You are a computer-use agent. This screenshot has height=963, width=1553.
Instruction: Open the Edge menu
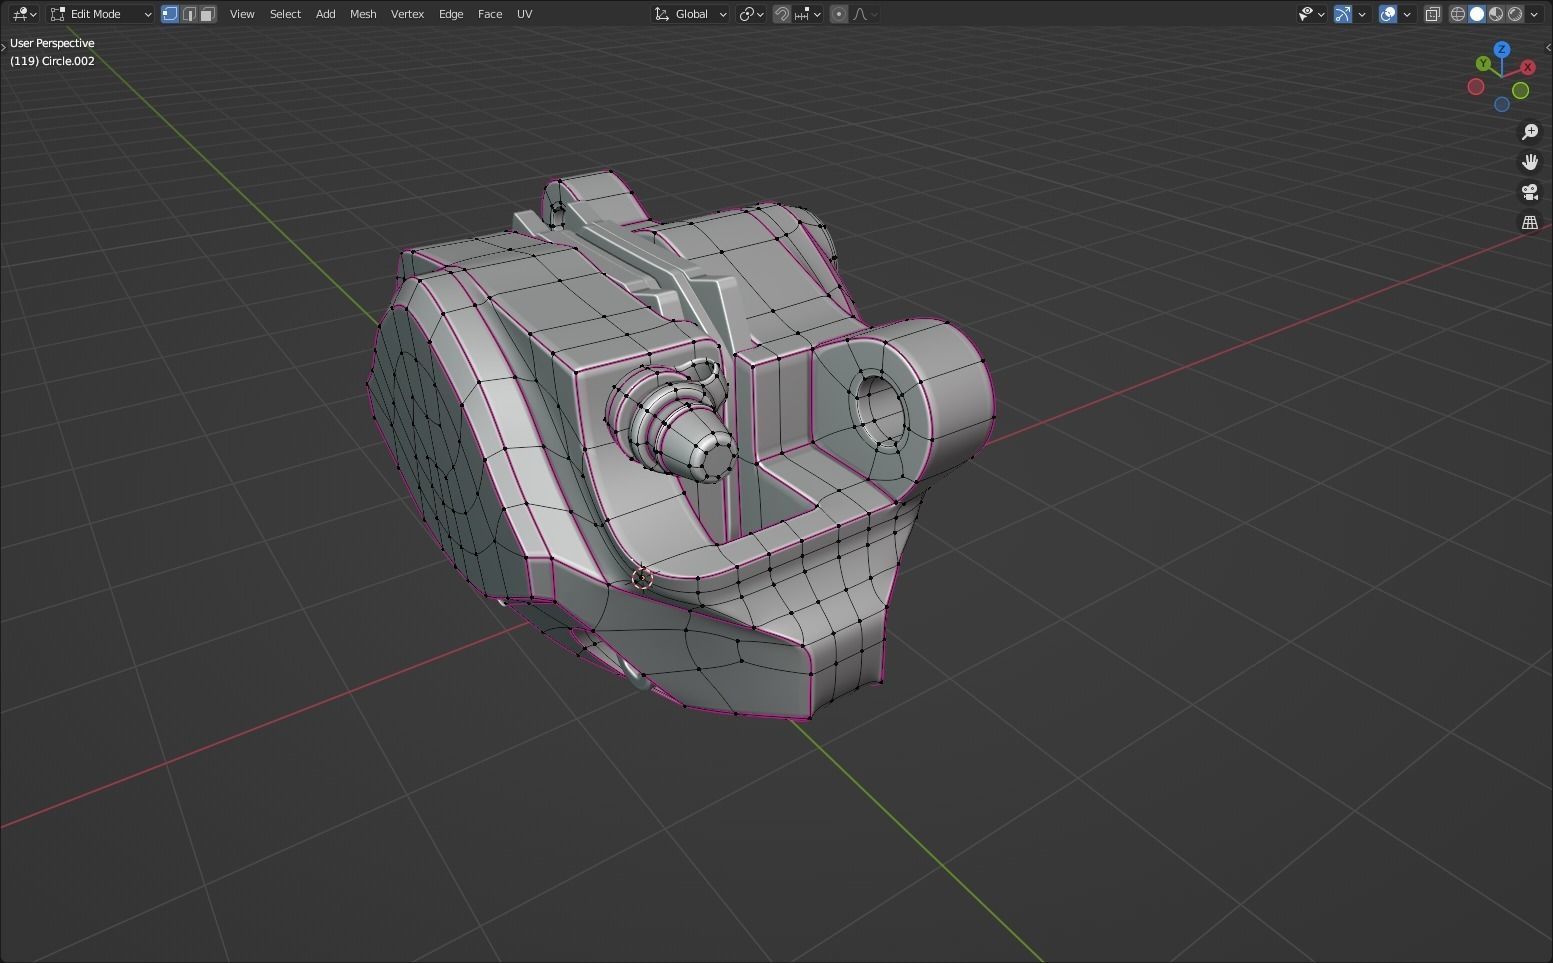[451, 14]
